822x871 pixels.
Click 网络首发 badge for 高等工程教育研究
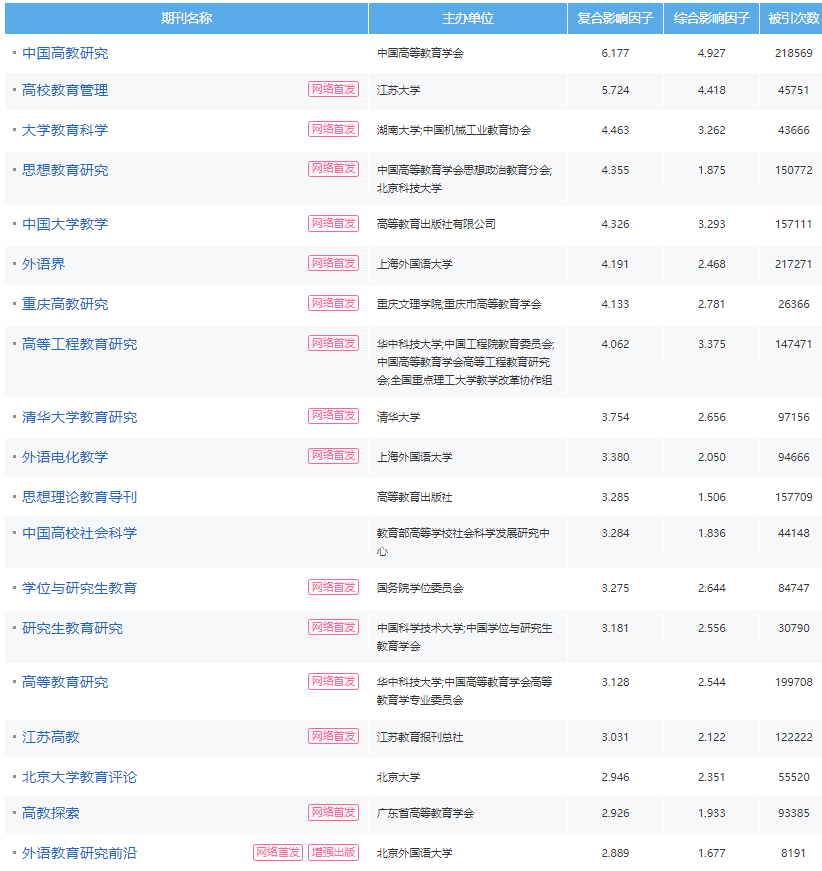click(x=333, y=343)
